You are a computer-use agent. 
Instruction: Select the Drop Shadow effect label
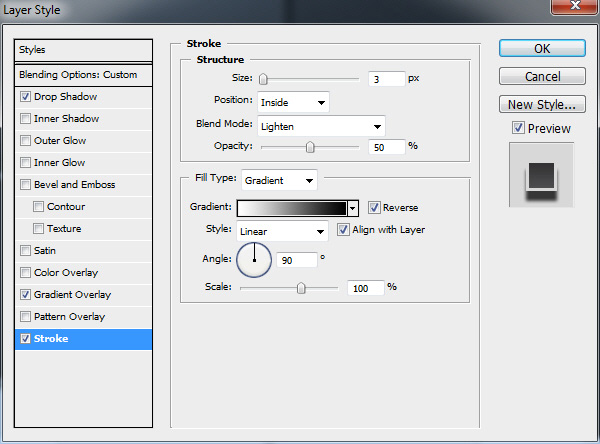click(65, 96)
